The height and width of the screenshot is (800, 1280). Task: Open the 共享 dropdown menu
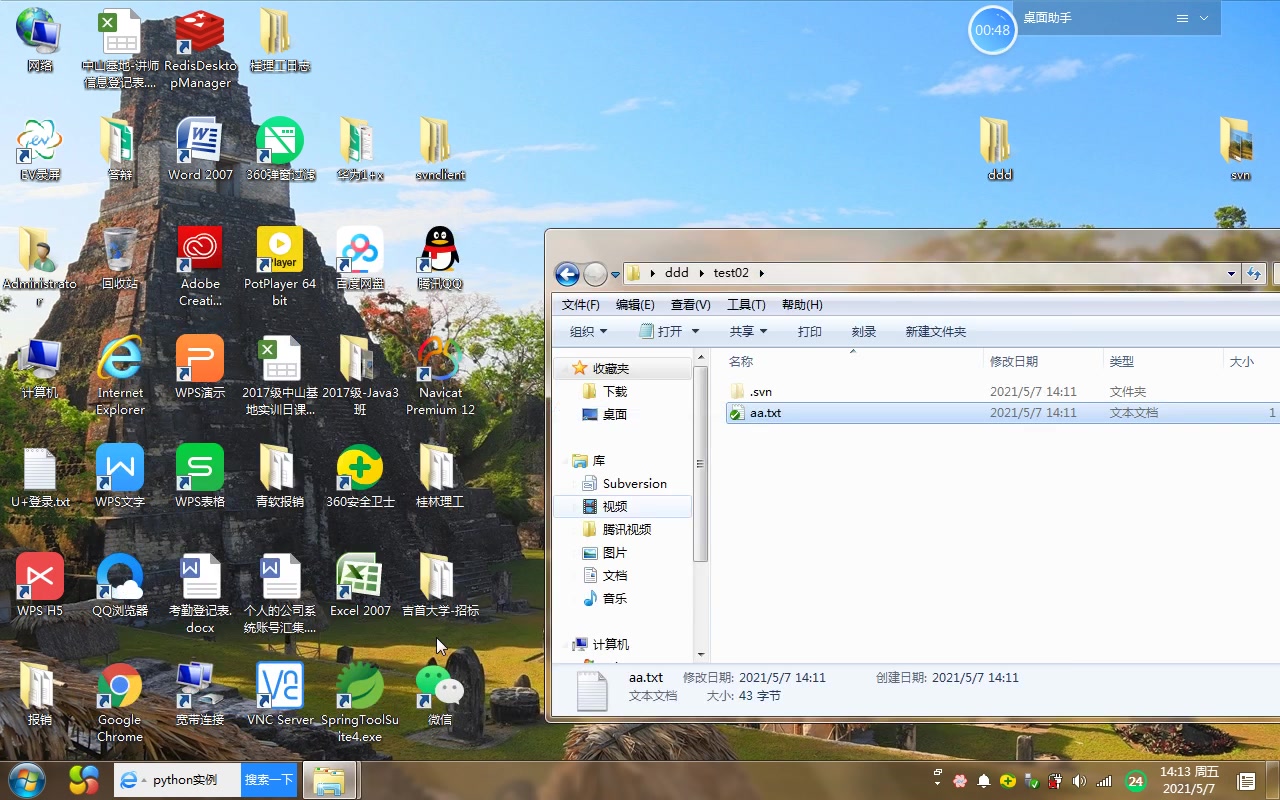pos(748,331)
